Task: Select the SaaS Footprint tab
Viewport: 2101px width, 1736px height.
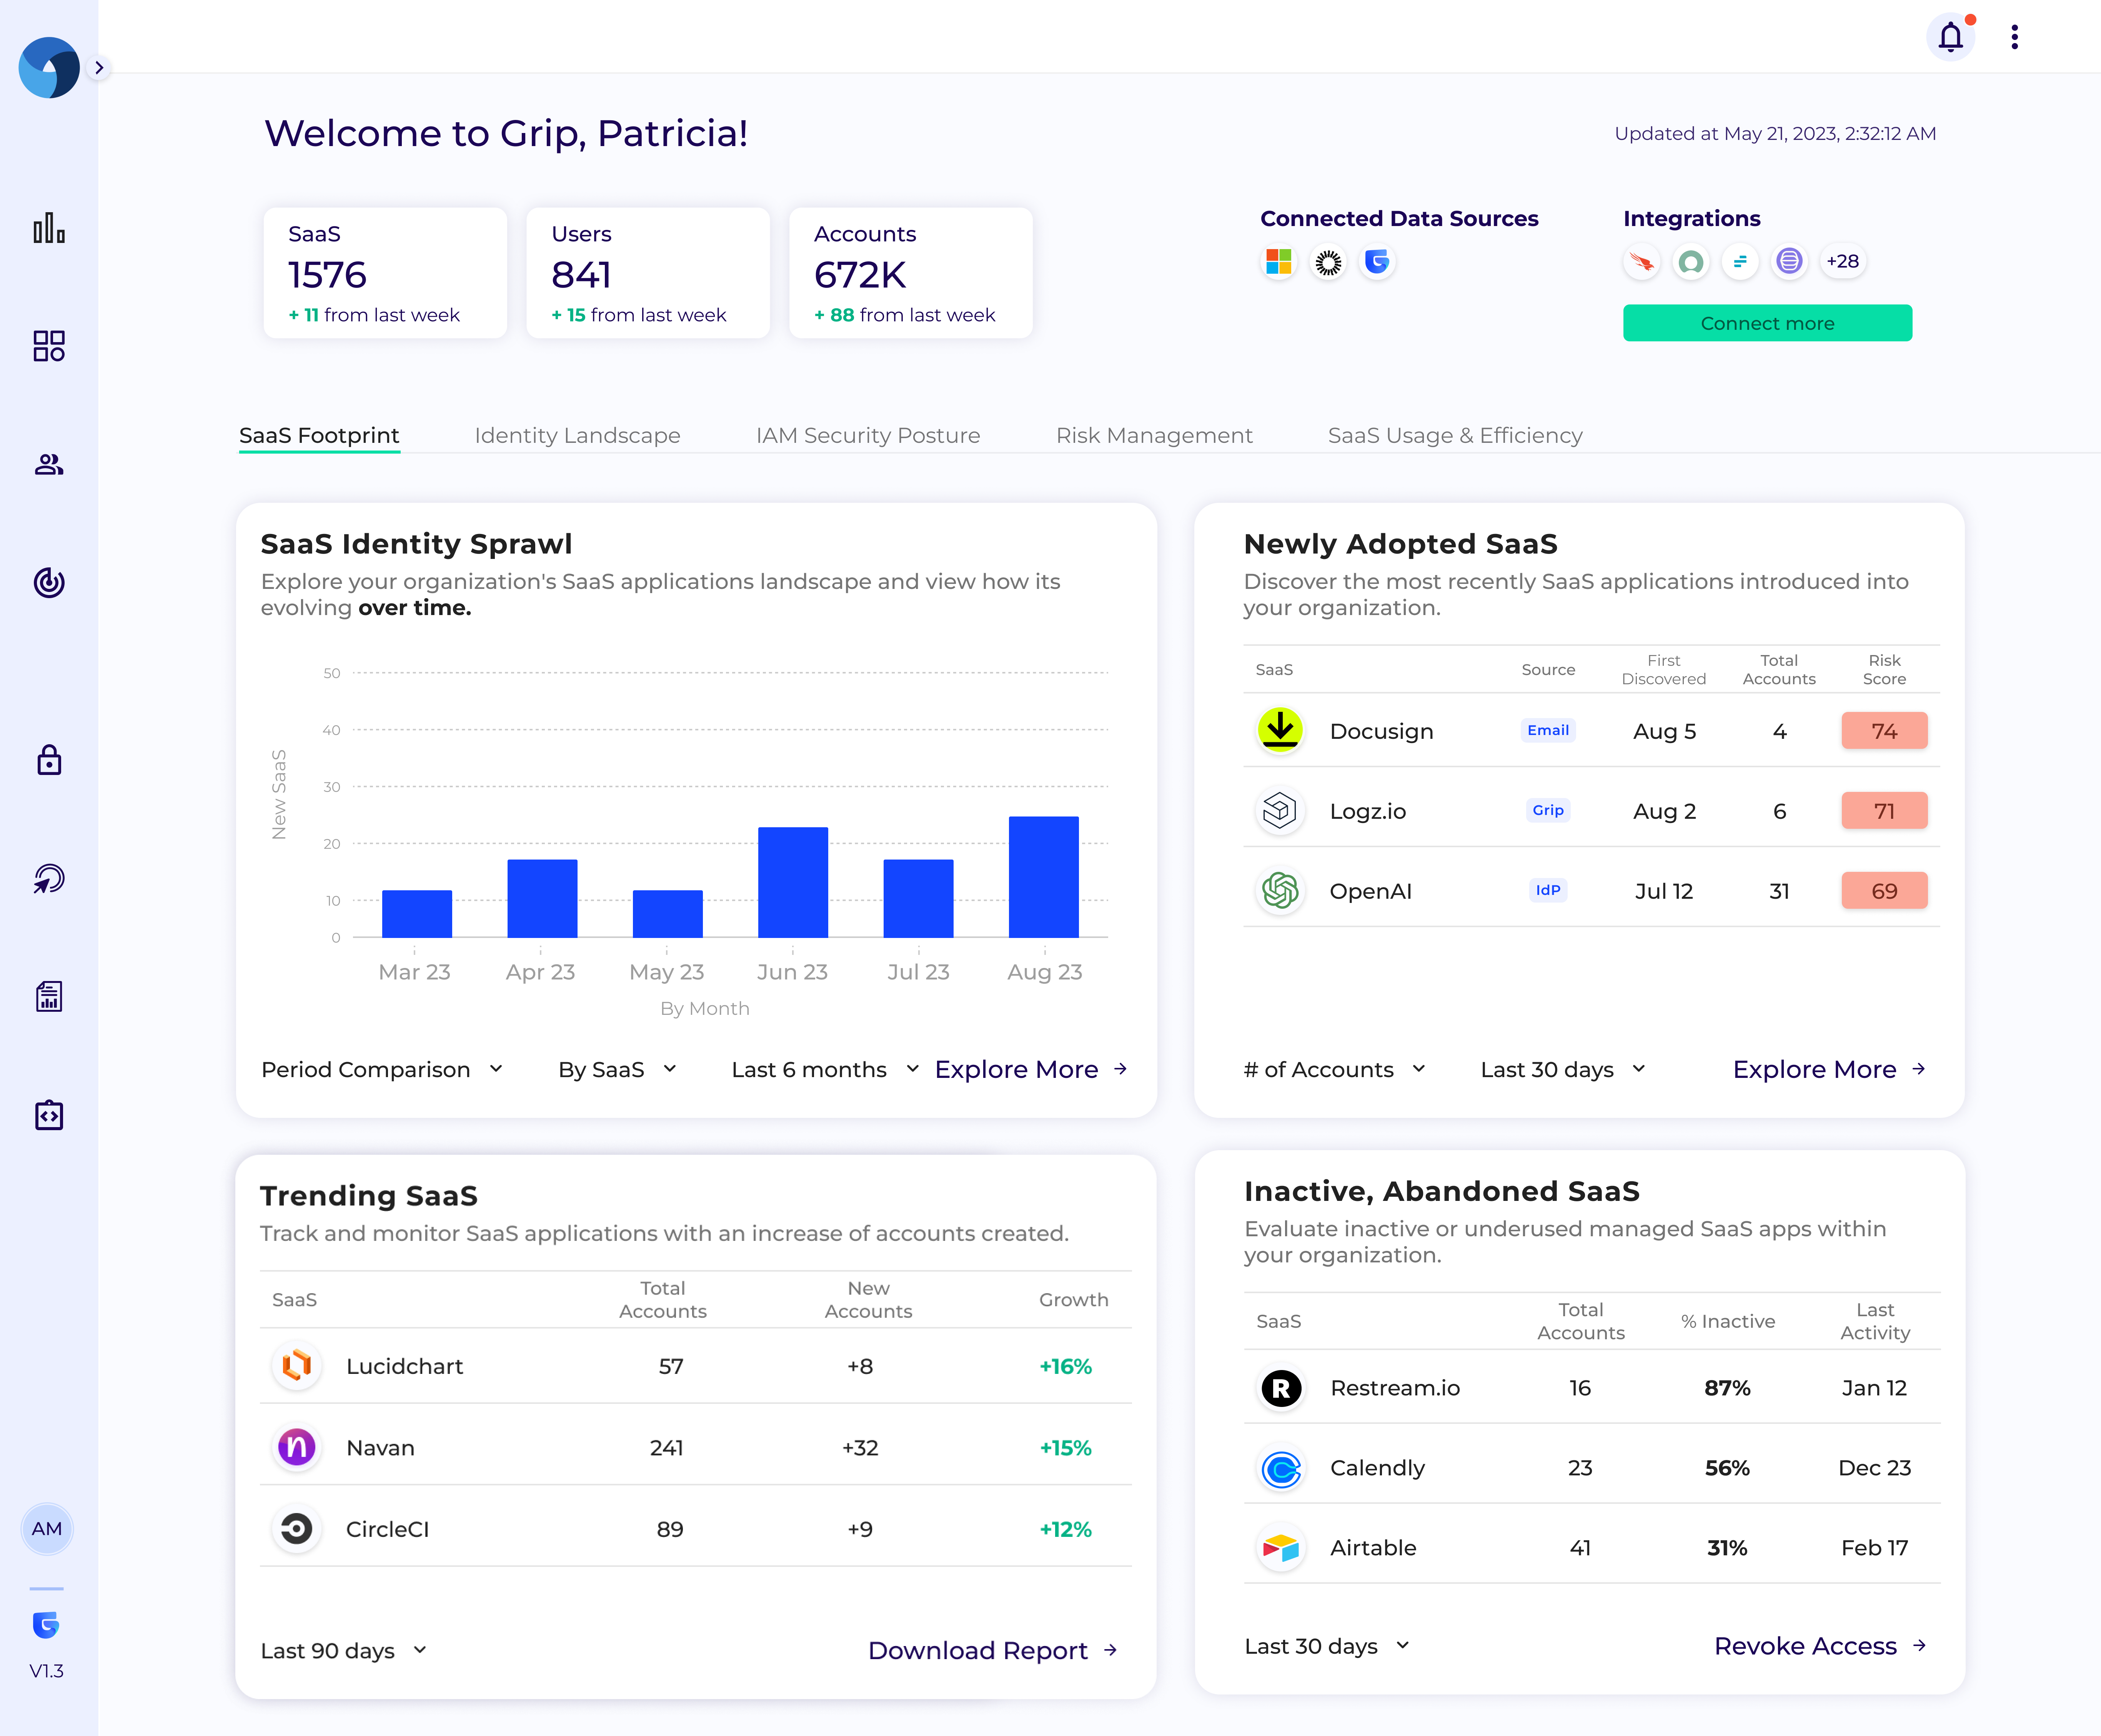Action: pyautogui.click(x=319, y=435)
